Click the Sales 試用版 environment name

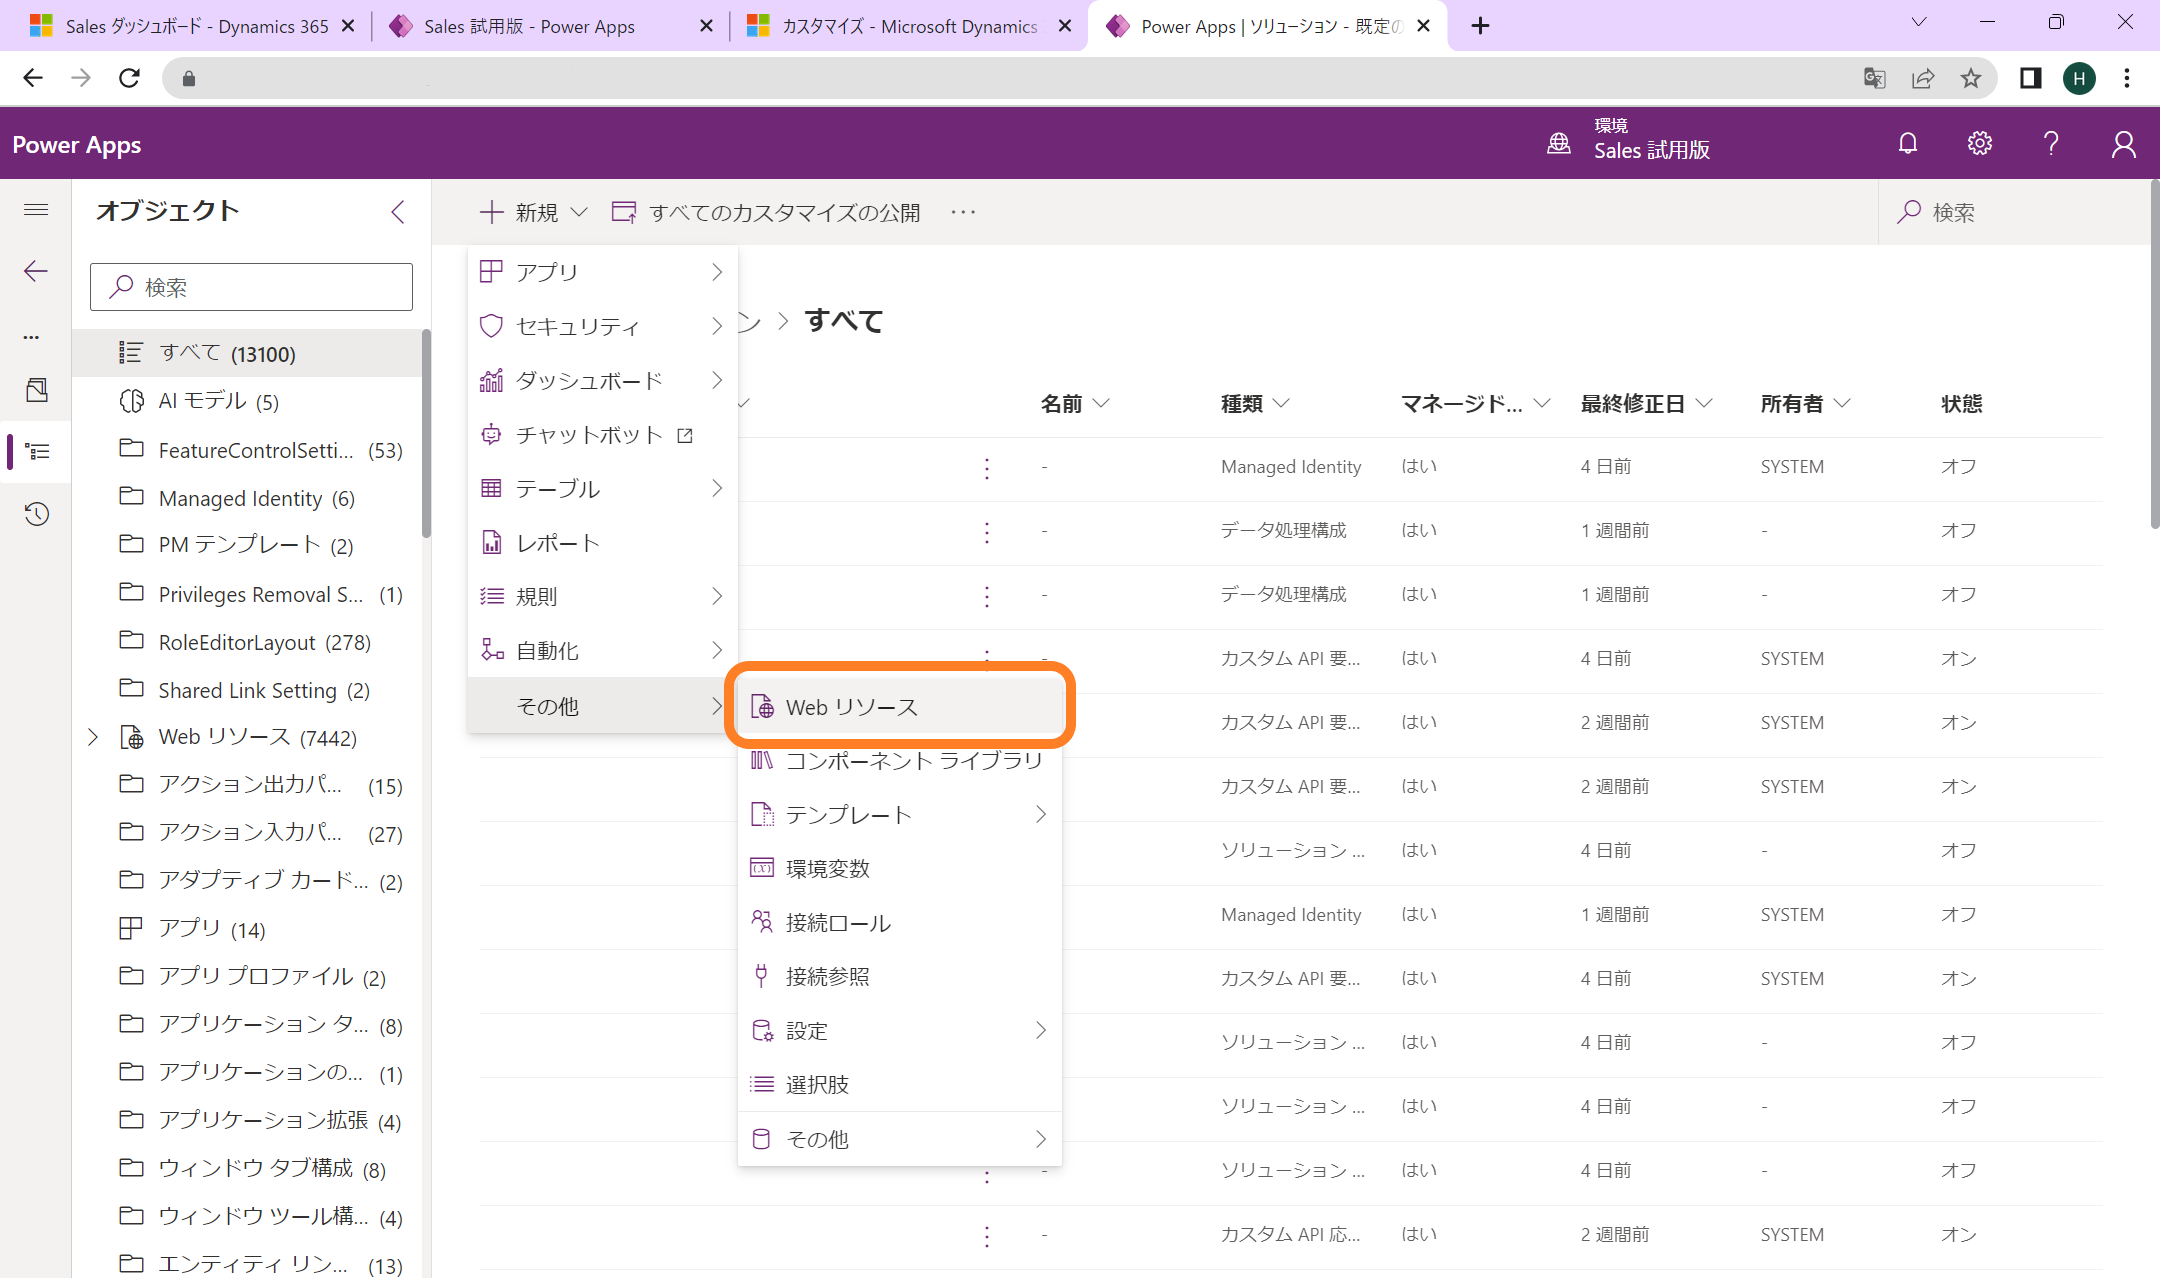(1652, 150)
